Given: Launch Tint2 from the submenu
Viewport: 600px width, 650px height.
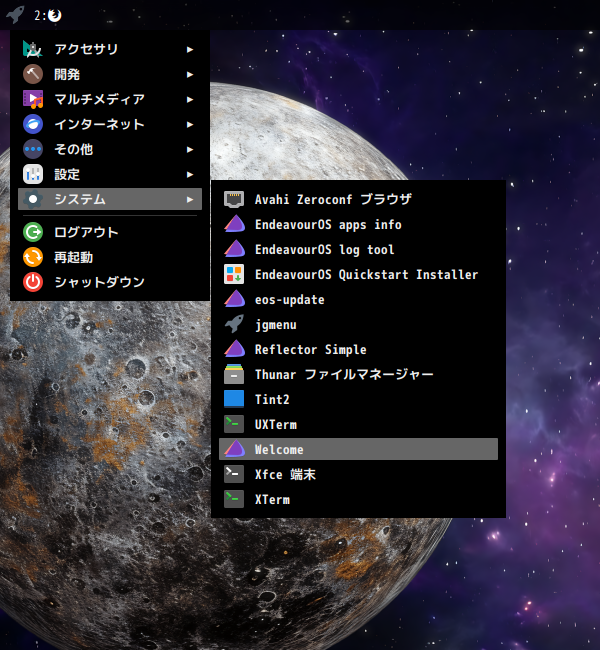Looking at the screenshot, I should [358, 399].
